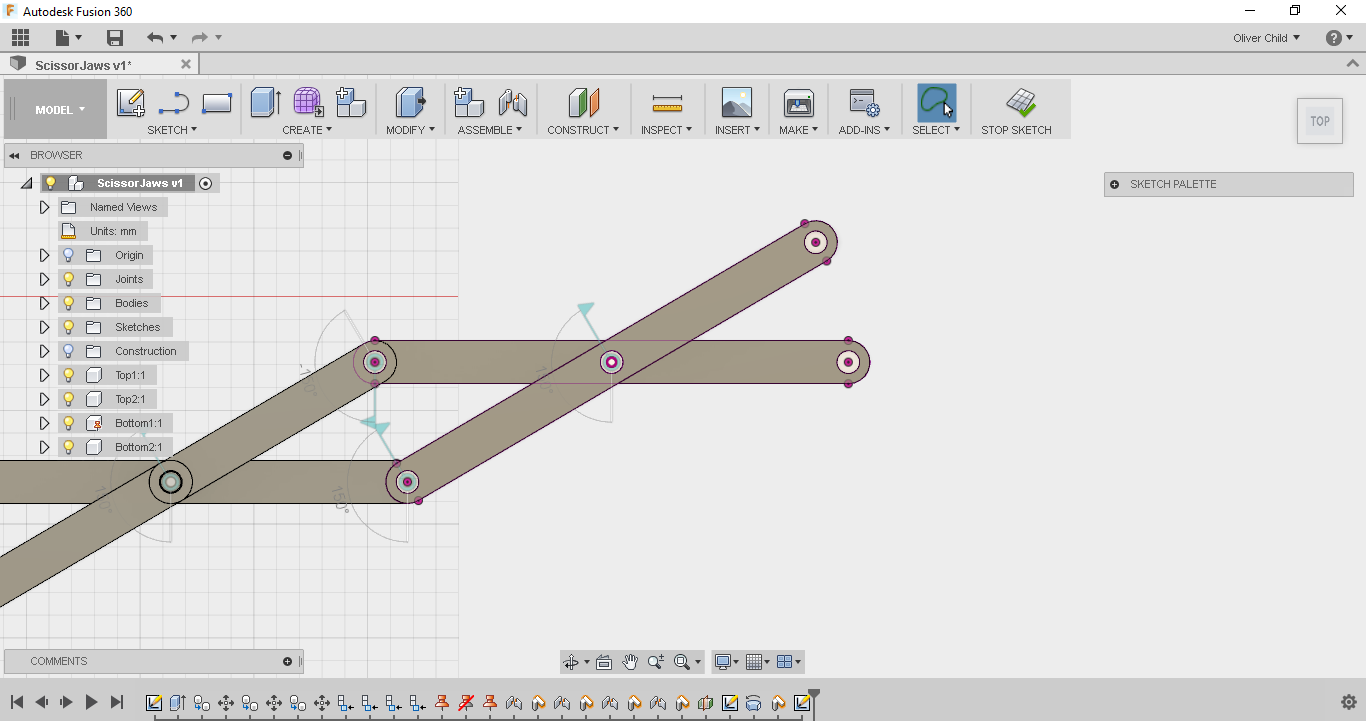Activate ScissorJaws v1 radio button

[206, 183]
